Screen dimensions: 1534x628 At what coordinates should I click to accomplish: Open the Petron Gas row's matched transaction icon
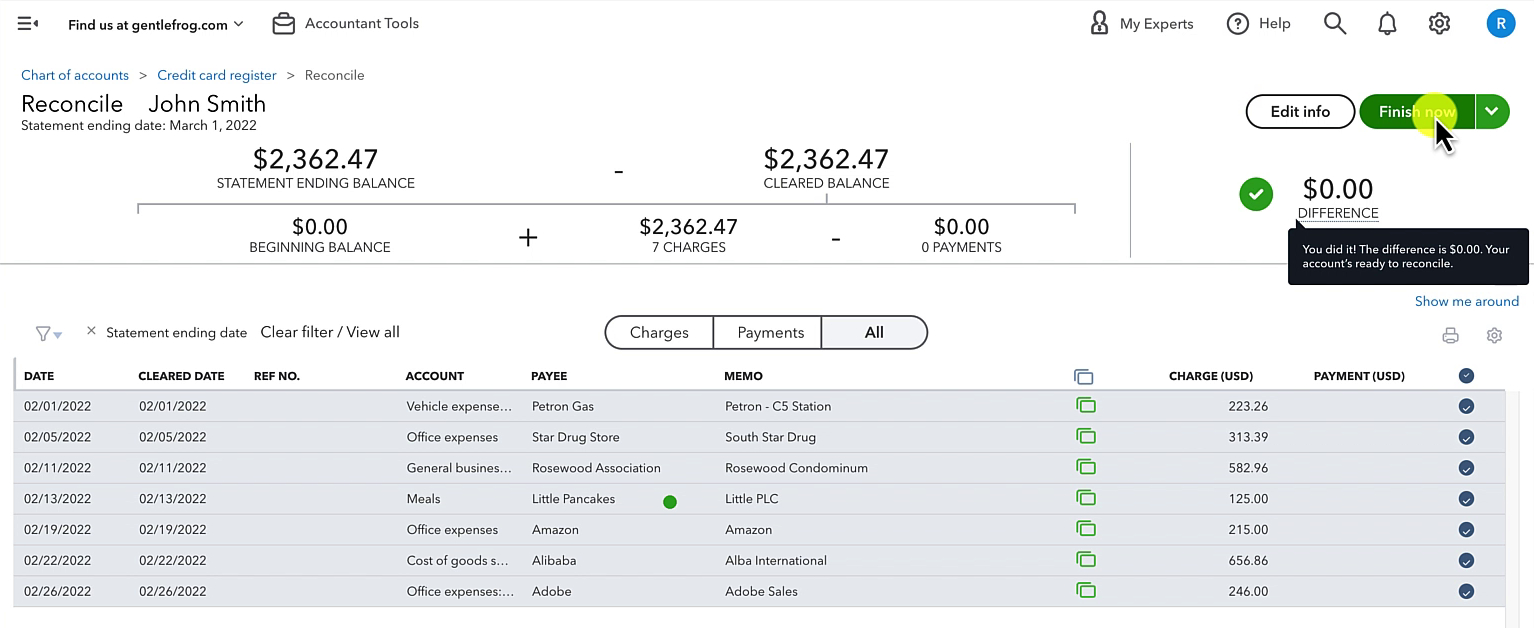[1085, 405]
